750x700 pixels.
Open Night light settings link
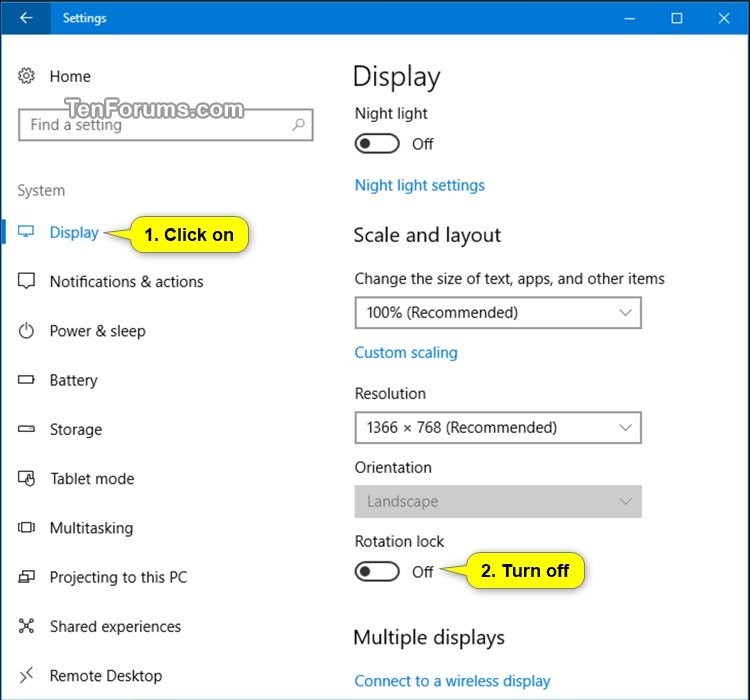419,185
